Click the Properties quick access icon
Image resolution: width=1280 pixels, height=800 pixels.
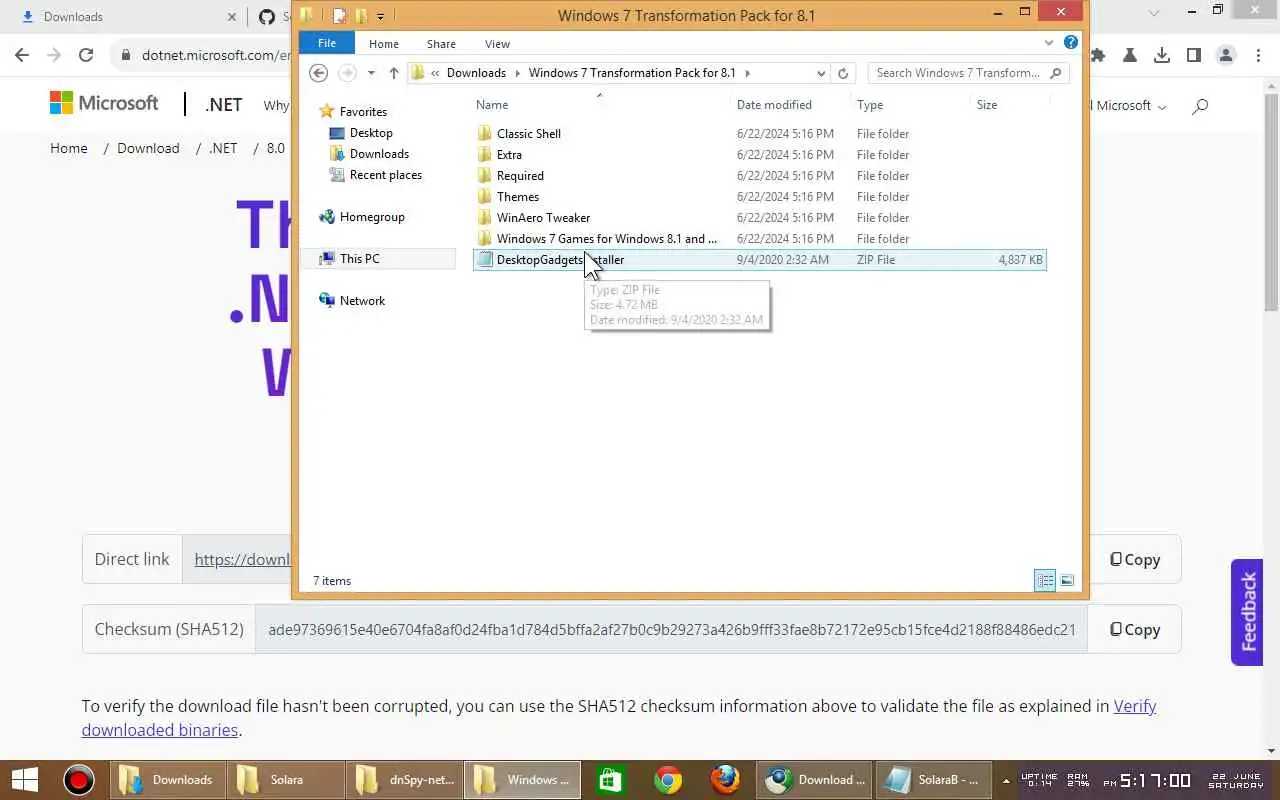pyautogui.click(x=340, y=15)
